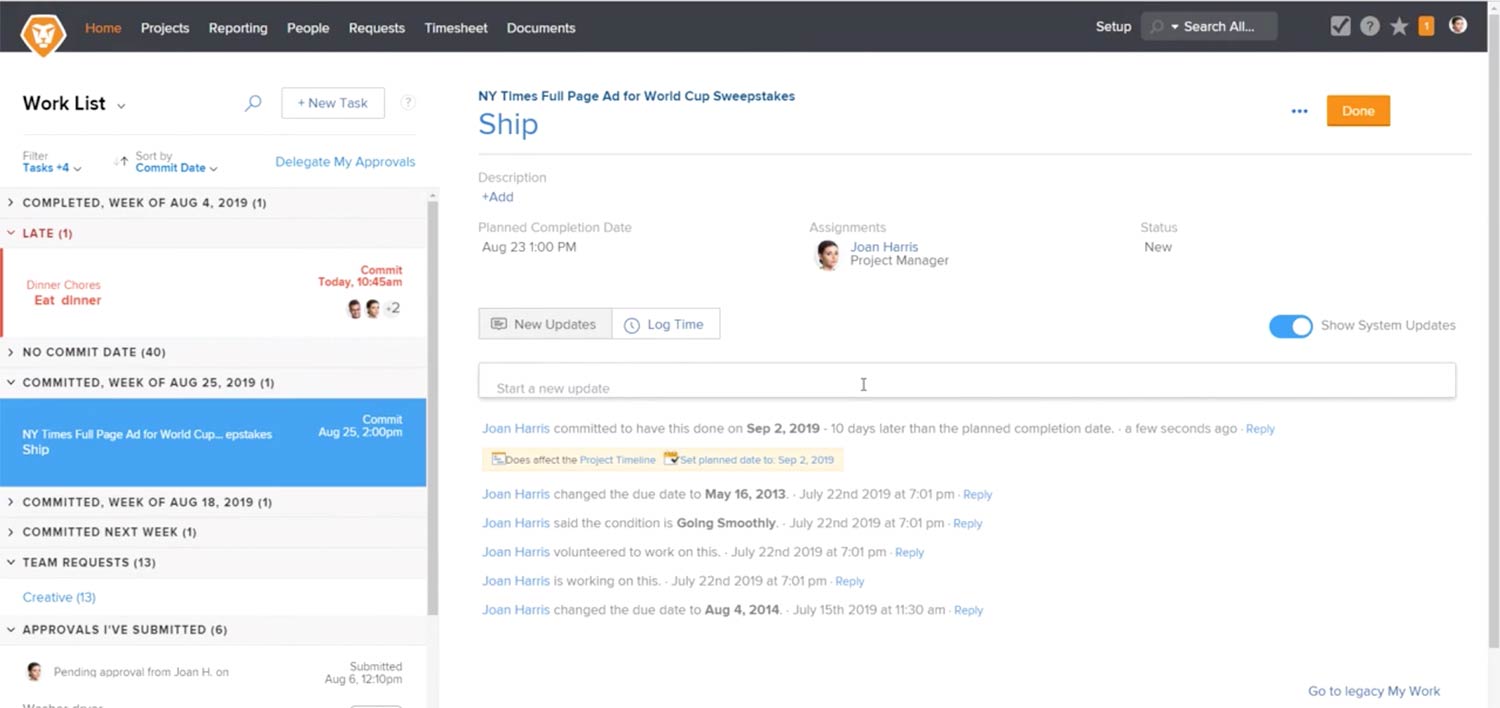Click the + New Task button
The image size is (1500, 708).
click(x=333, y=103)
